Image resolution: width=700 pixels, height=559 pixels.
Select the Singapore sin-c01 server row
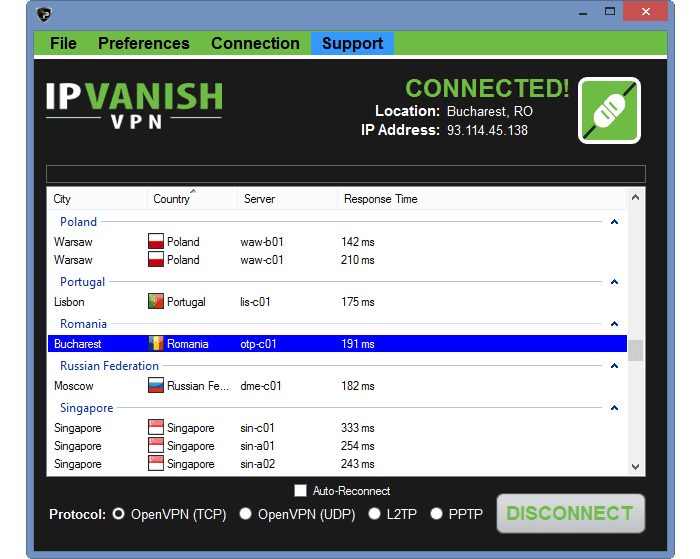click(x=337, y=427)
